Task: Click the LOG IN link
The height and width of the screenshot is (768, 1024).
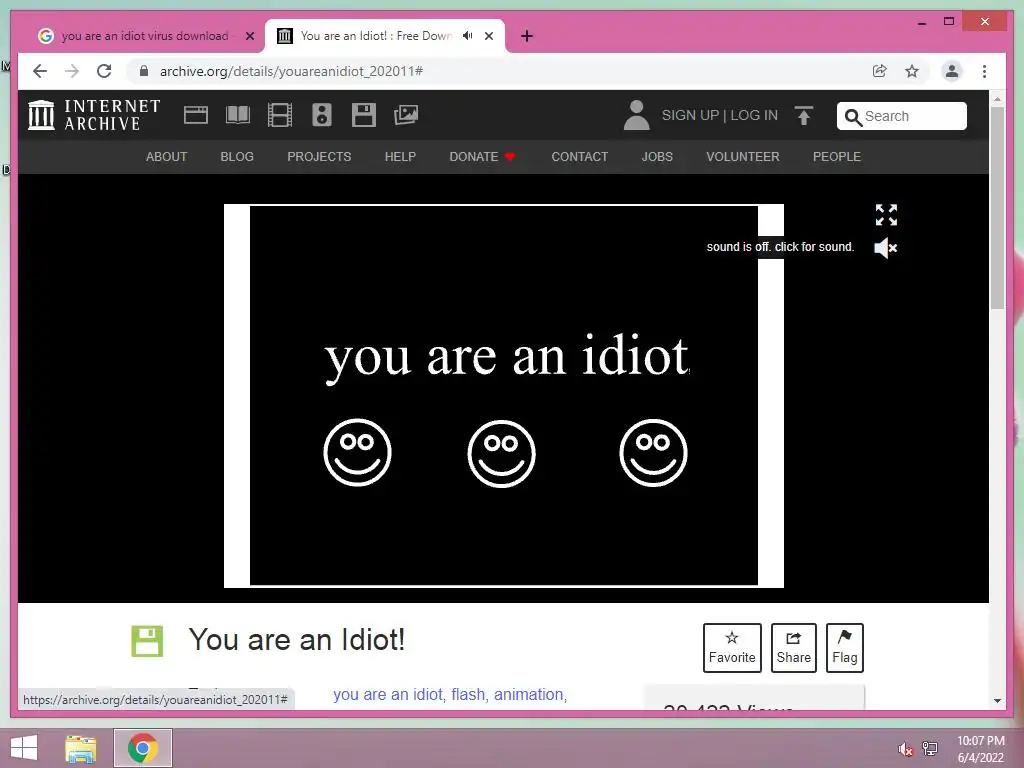Action: 754,116
